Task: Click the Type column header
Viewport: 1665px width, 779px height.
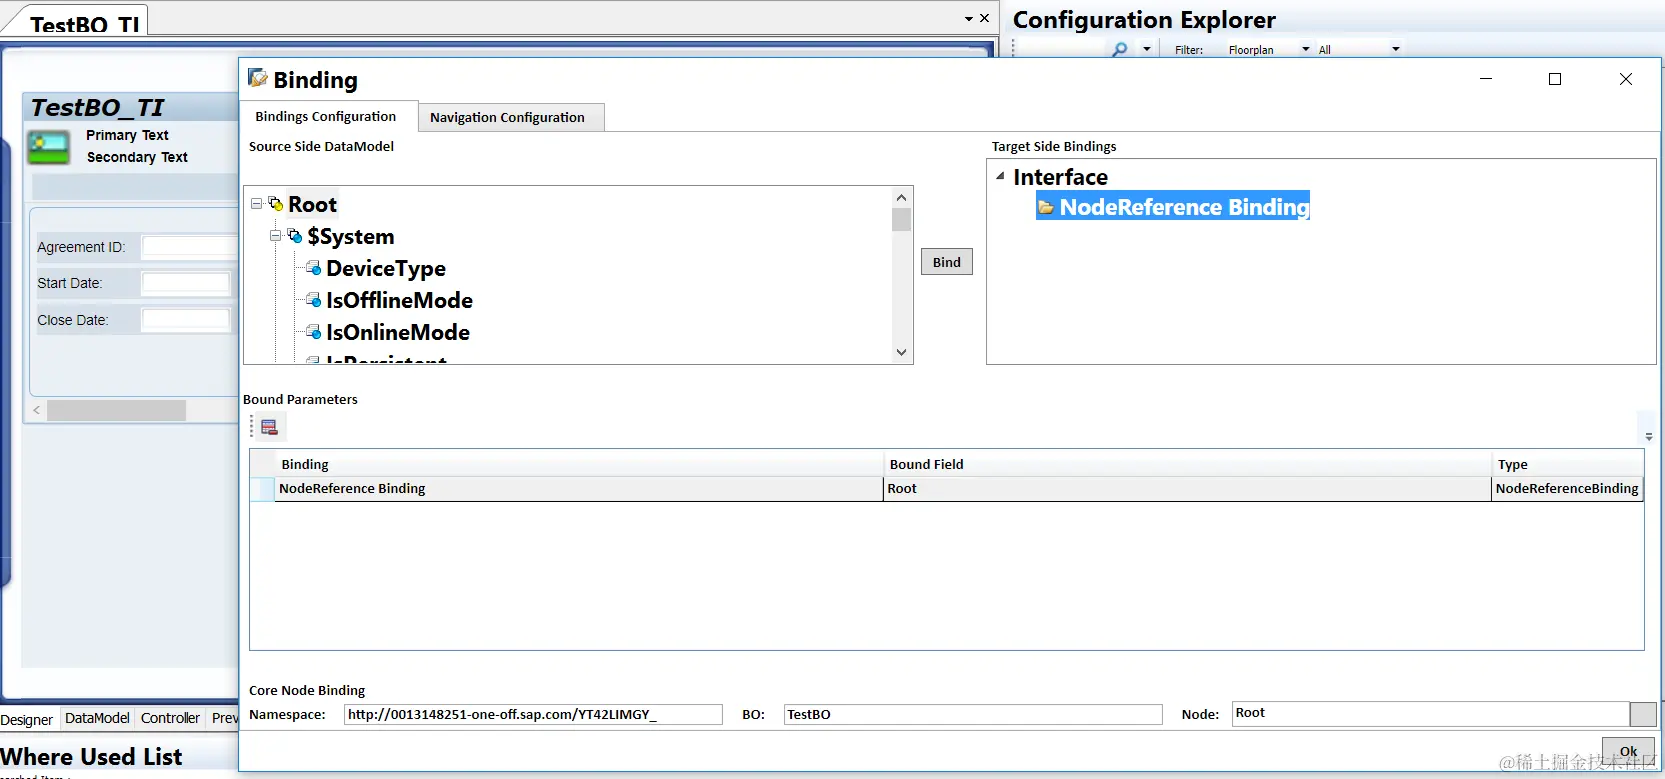Action: [1567, 464]
